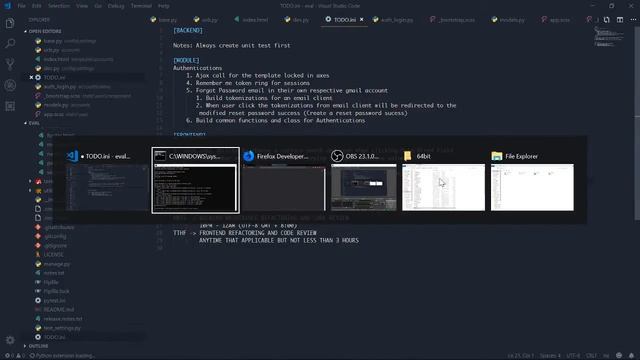This screenshot has height=360, width=640.
Task: Open the Help menu
Action: 164,6
